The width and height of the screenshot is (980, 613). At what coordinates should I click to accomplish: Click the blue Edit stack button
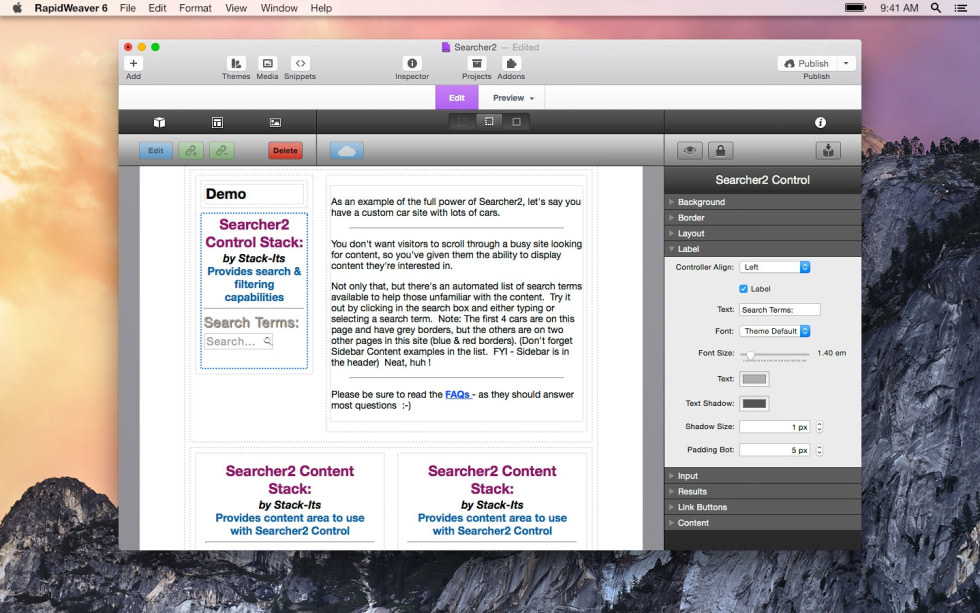pyautogui.click(x=156, y=151)
